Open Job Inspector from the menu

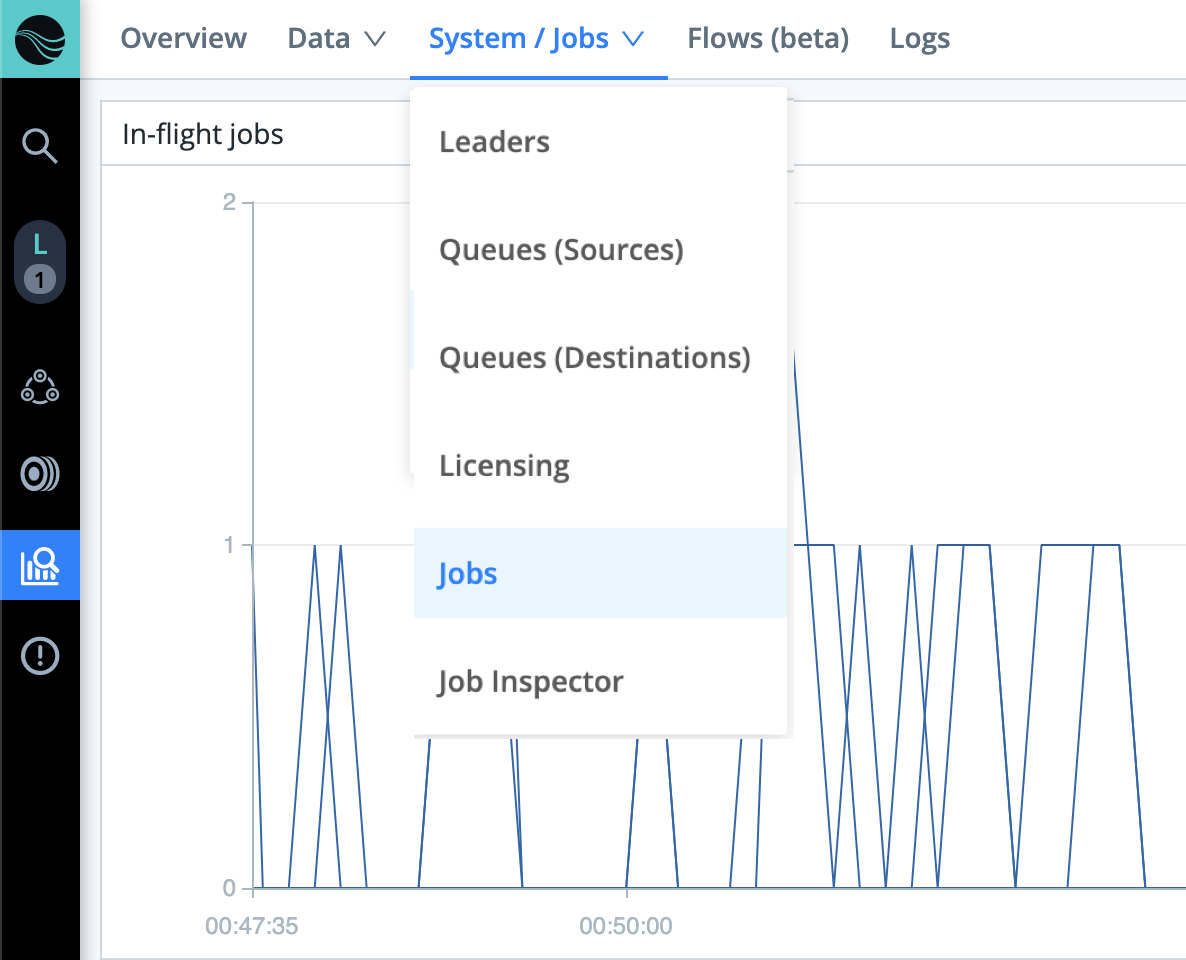[x=531, y=681]
